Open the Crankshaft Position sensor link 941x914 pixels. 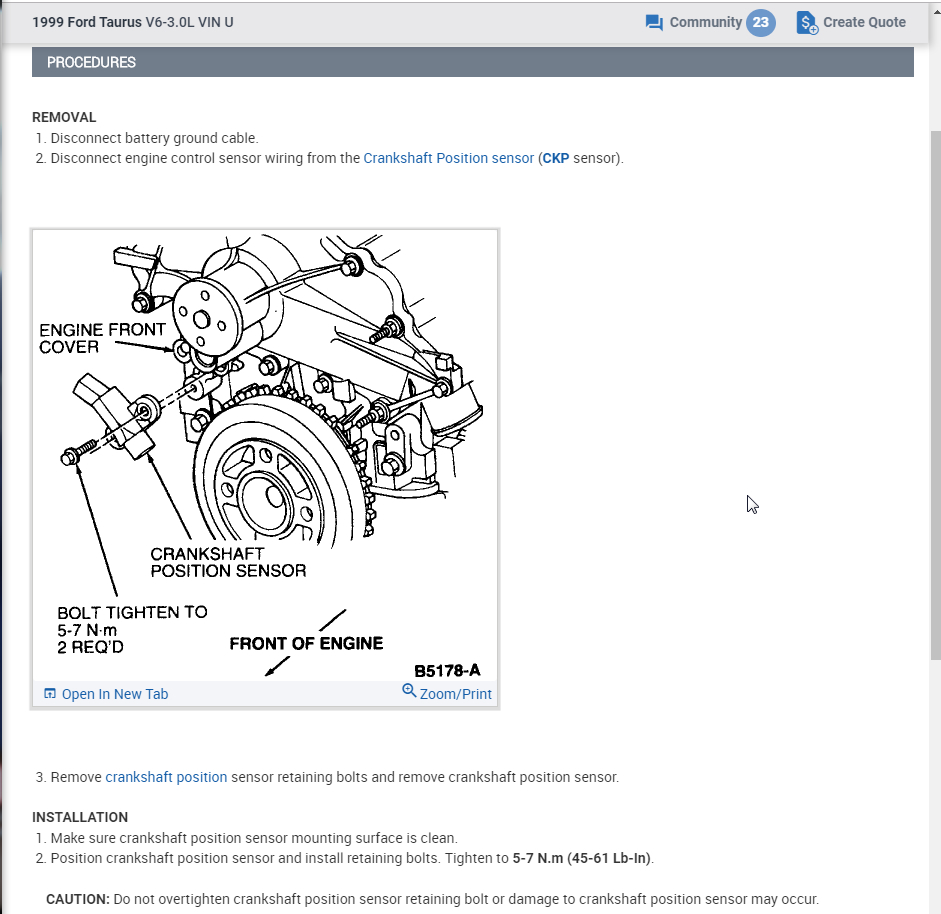[x=448, y=158]
